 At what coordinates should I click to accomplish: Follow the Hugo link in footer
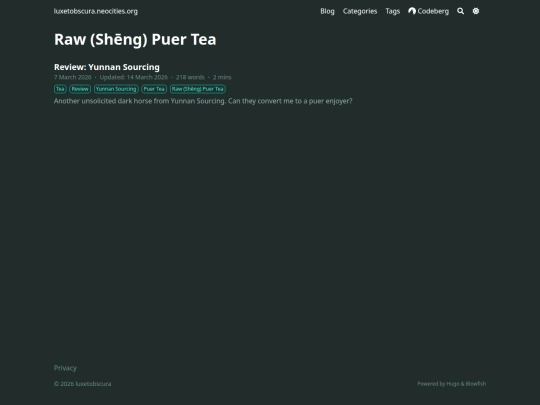tap(453, 384)
